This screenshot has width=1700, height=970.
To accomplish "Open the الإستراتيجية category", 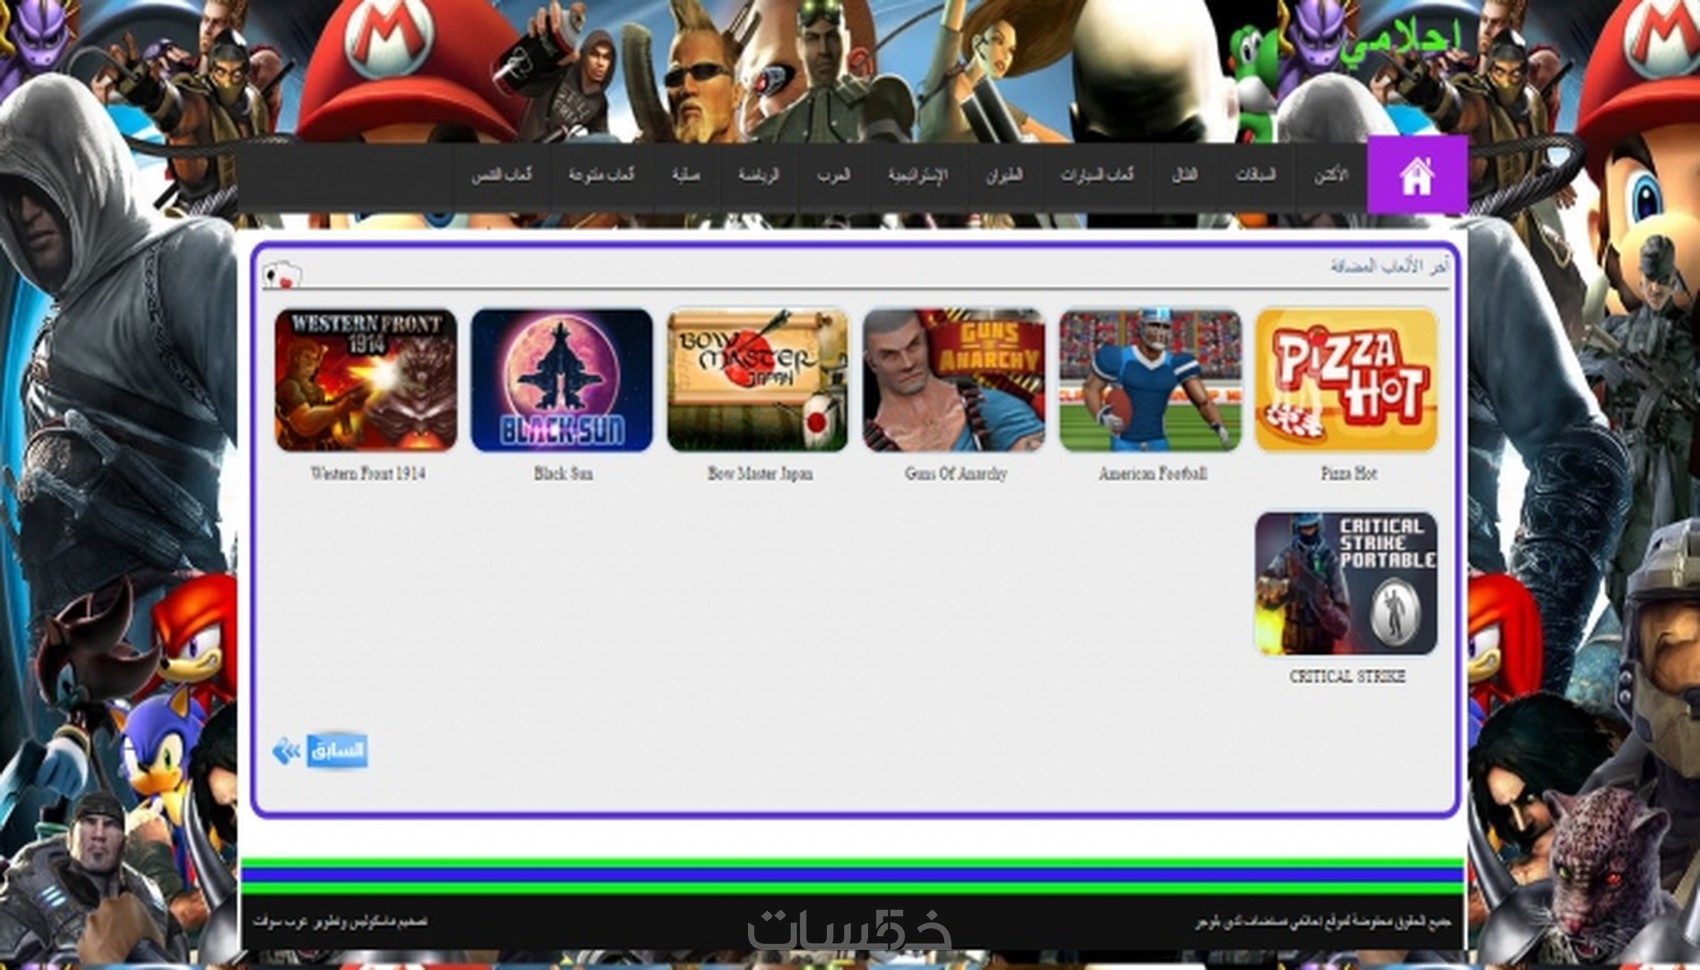I will [x=917, y=175].
